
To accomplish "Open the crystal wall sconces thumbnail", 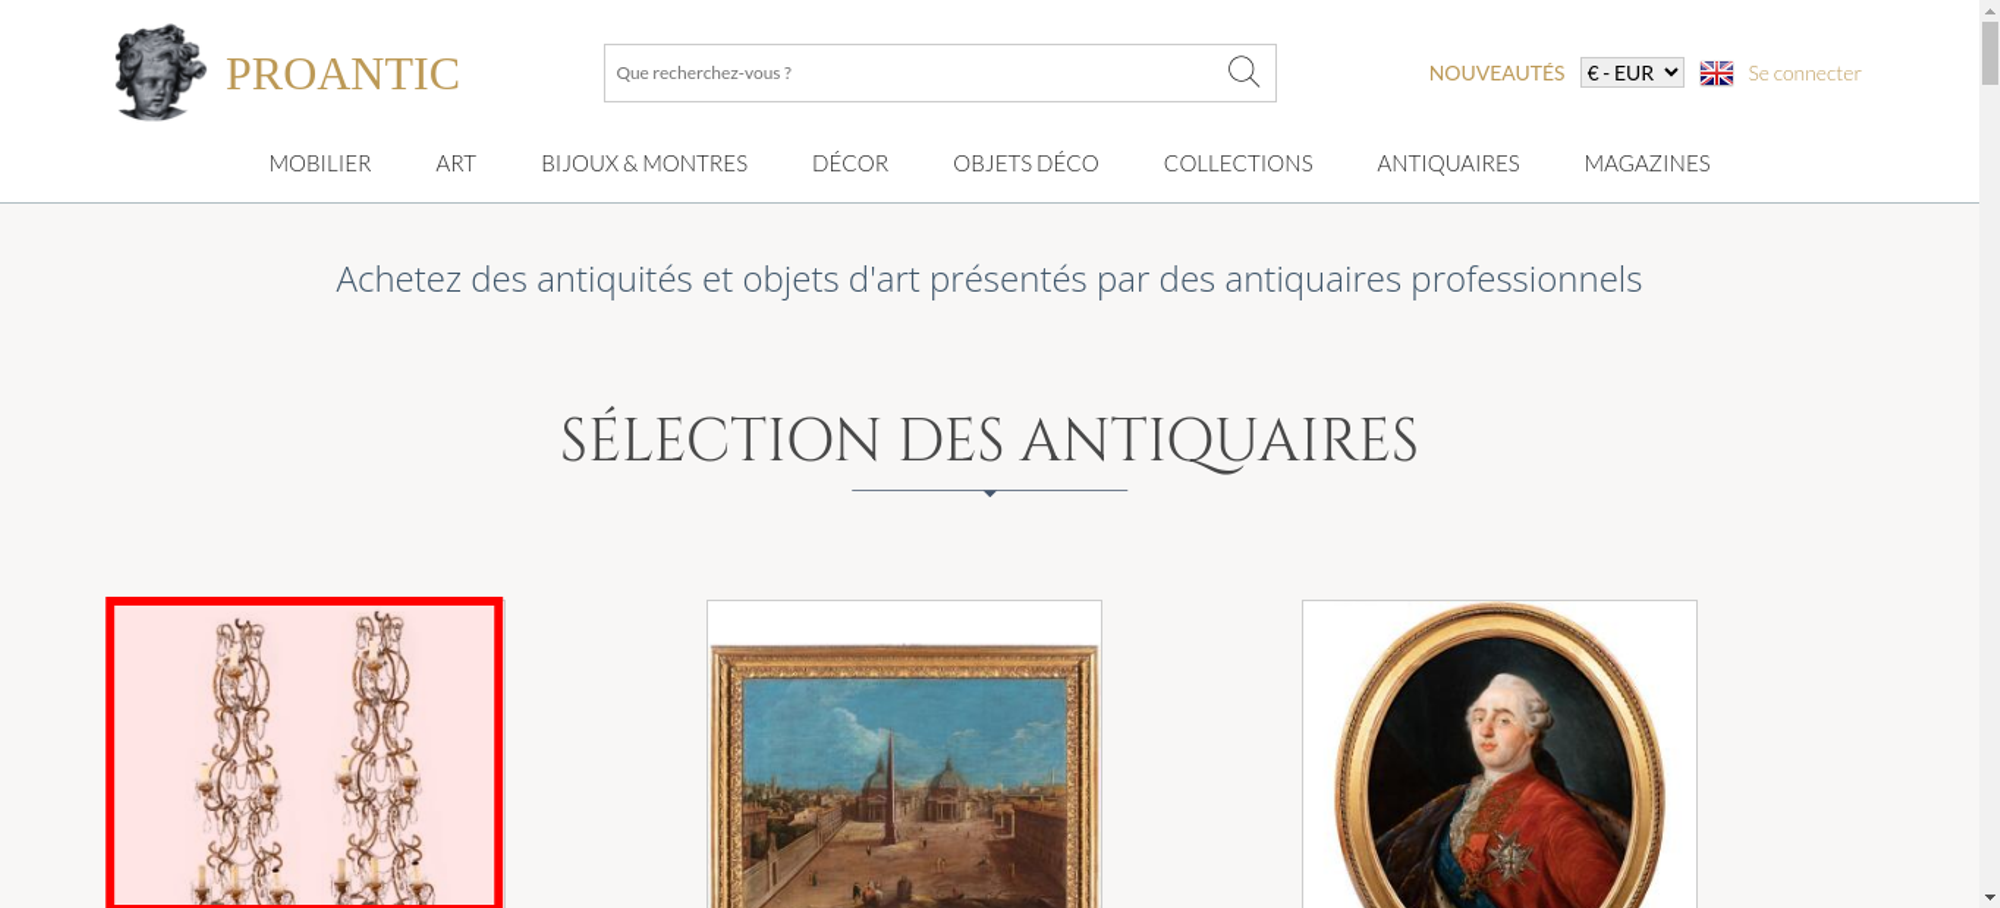I will click(304, 754).
